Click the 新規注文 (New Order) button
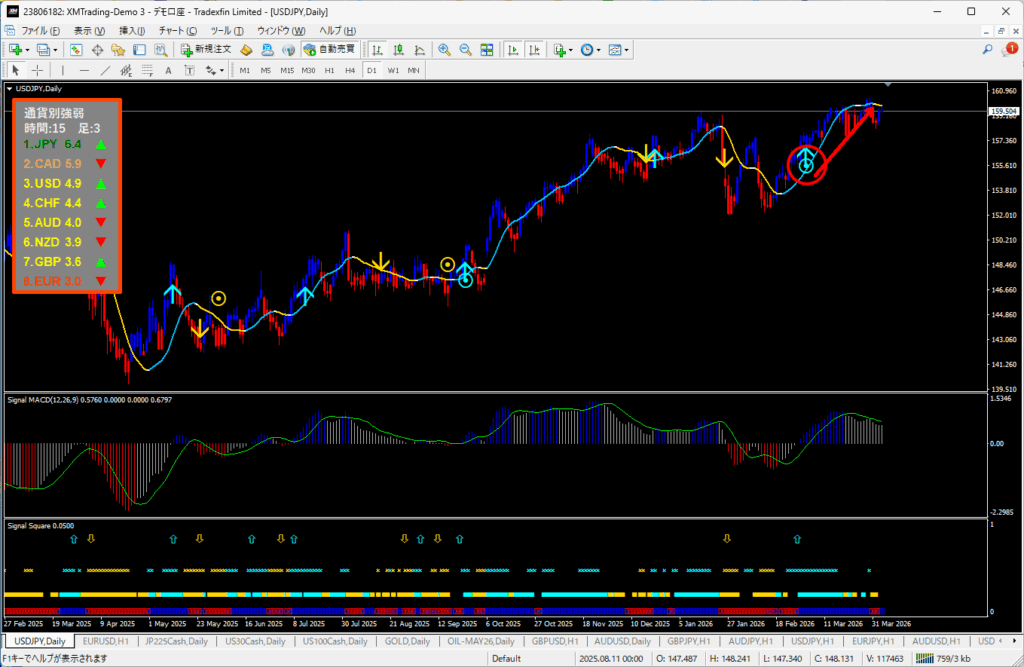 pos(205,49)
